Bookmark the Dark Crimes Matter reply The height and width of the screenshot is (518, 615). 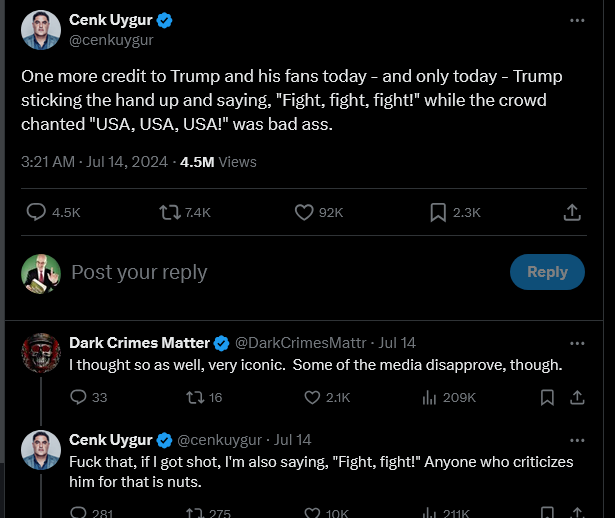(547, 398)
